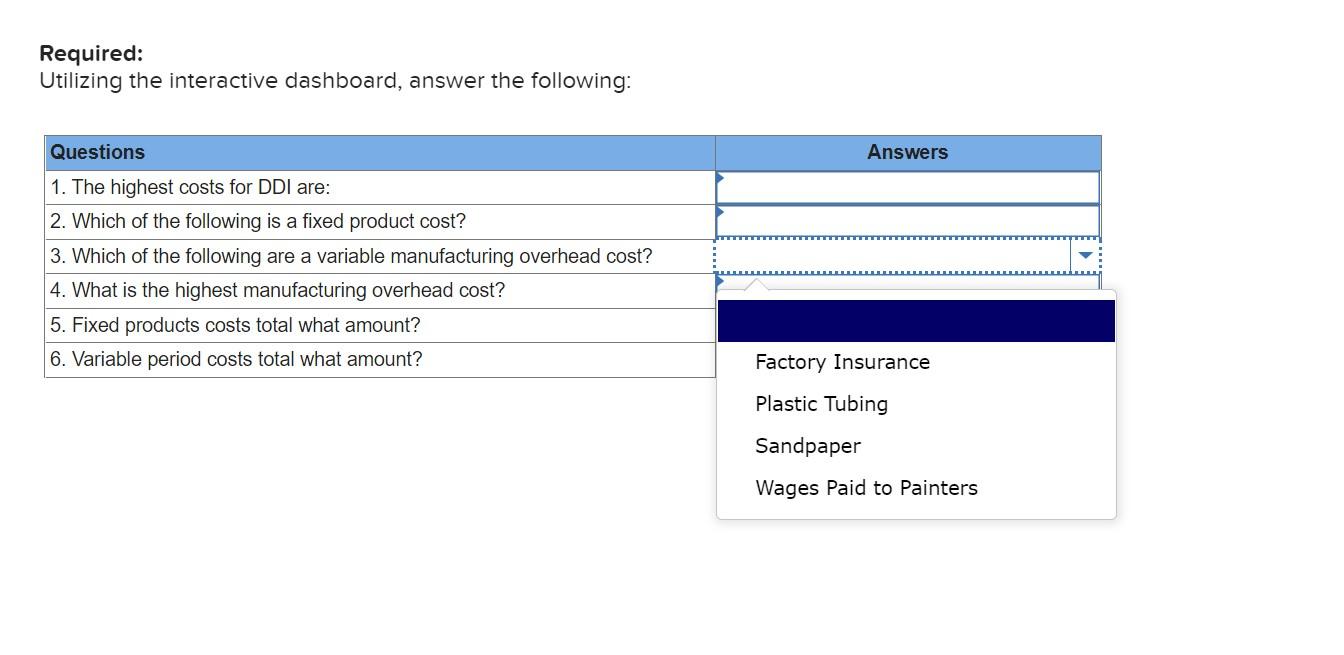Click the answer field for question 6
The width and height of the screenshot is (1344, 655).
[x=905, y=359]
